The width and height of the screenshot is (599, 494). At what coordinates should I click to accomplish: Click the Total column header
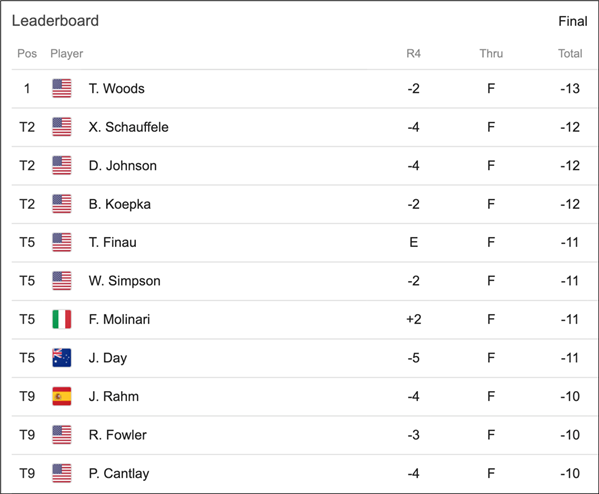click(x=570, y=53)
